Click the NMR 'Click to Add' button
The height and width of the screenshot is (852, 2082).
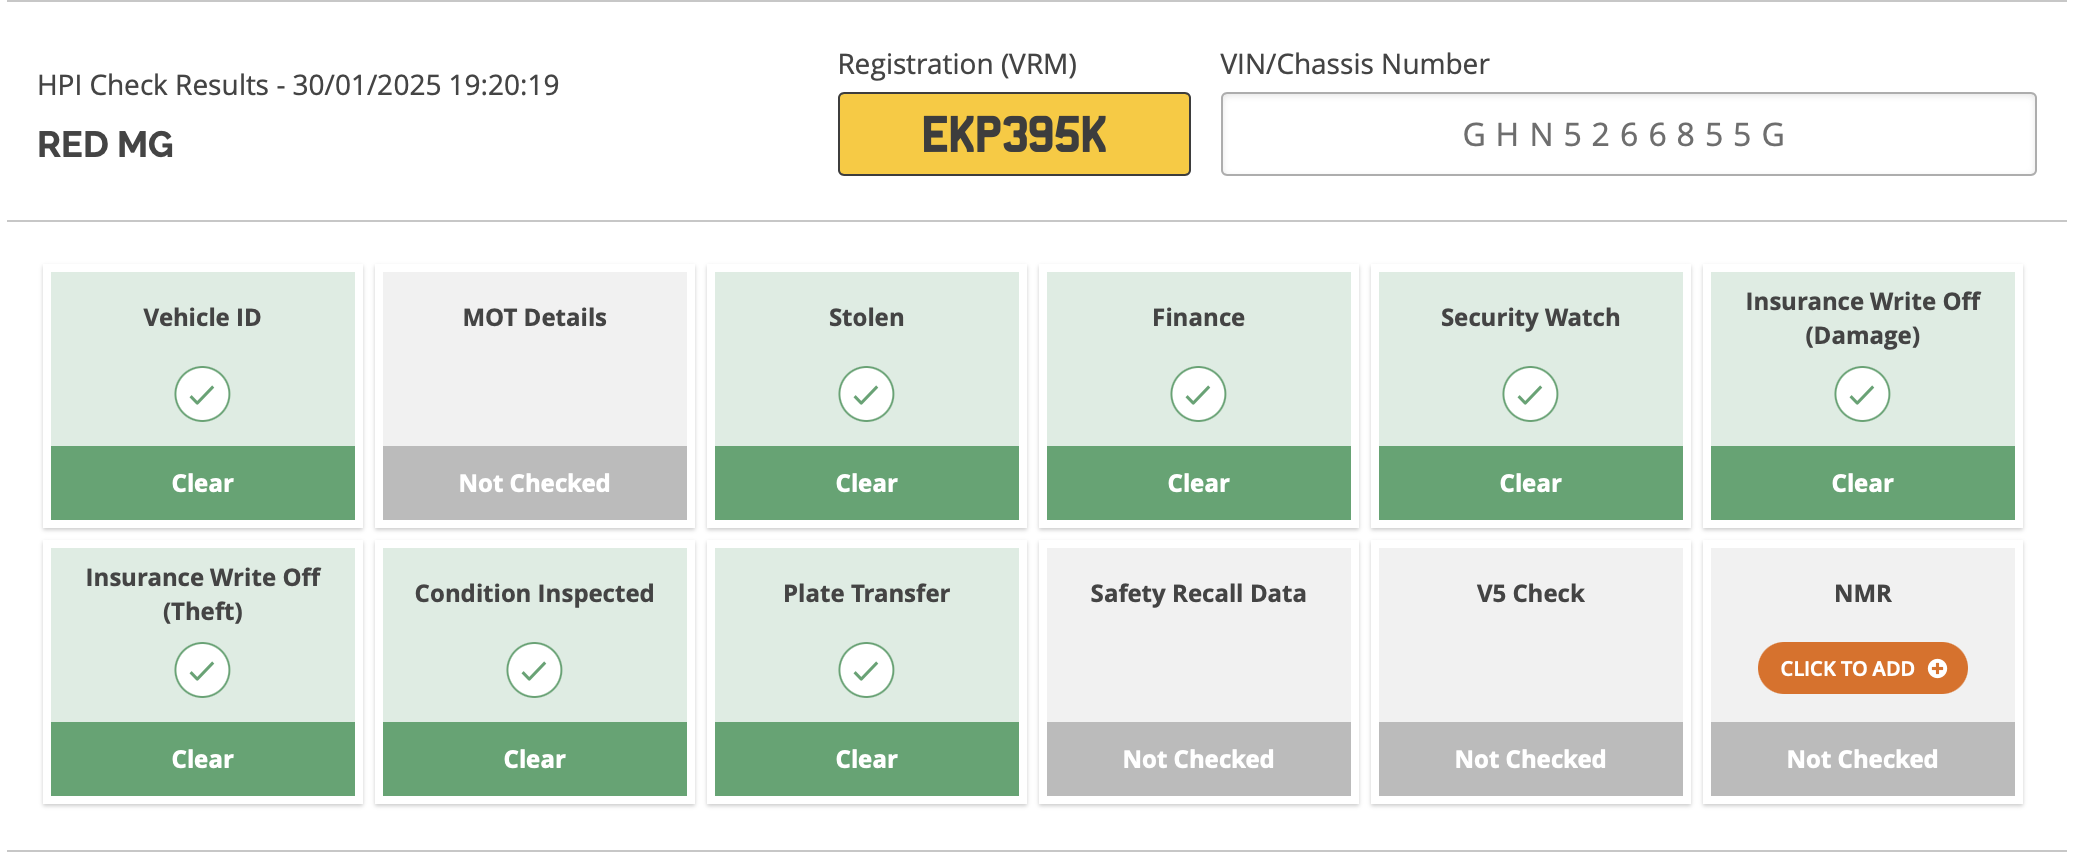click(1862, 668)
